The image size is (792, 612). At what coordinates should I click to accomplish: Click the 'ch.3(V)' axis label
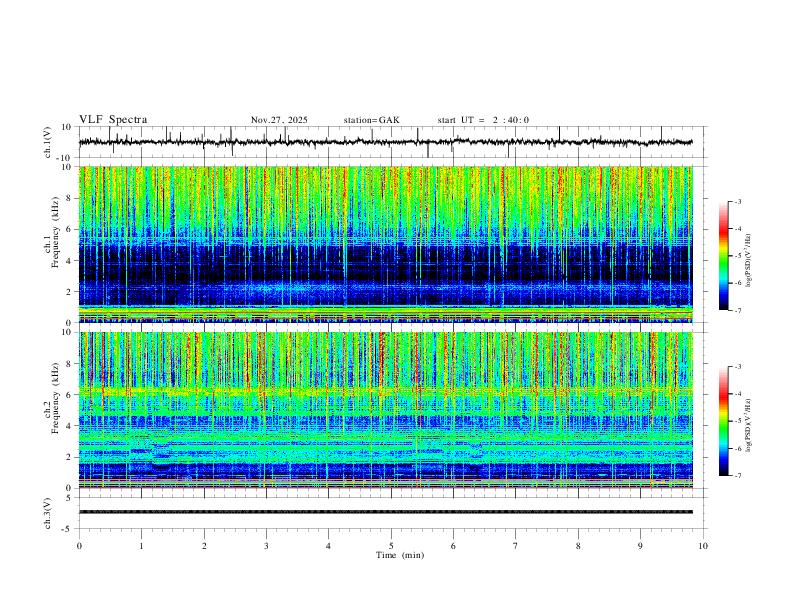point(48,513)
